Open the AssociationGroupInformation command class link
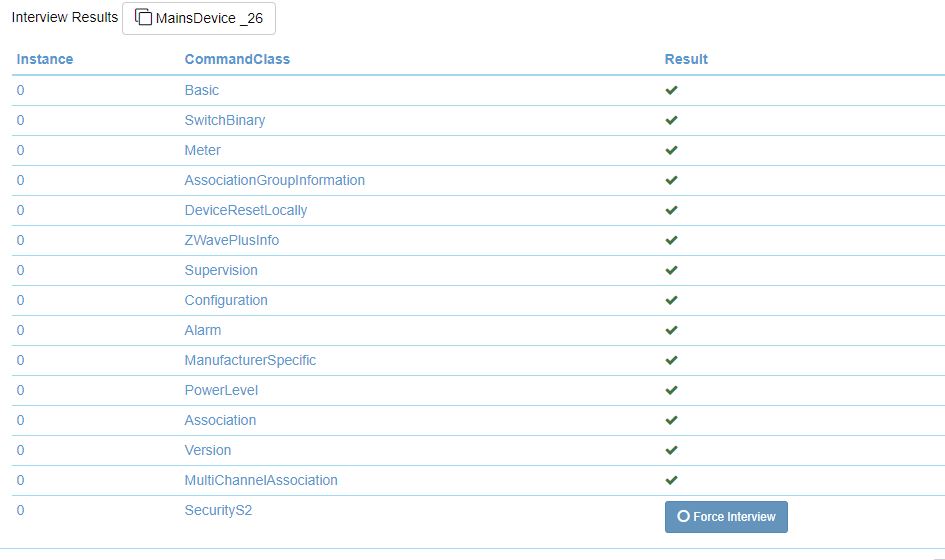Image resolution: width=945 pixels, height=560 pixels. 274,180
